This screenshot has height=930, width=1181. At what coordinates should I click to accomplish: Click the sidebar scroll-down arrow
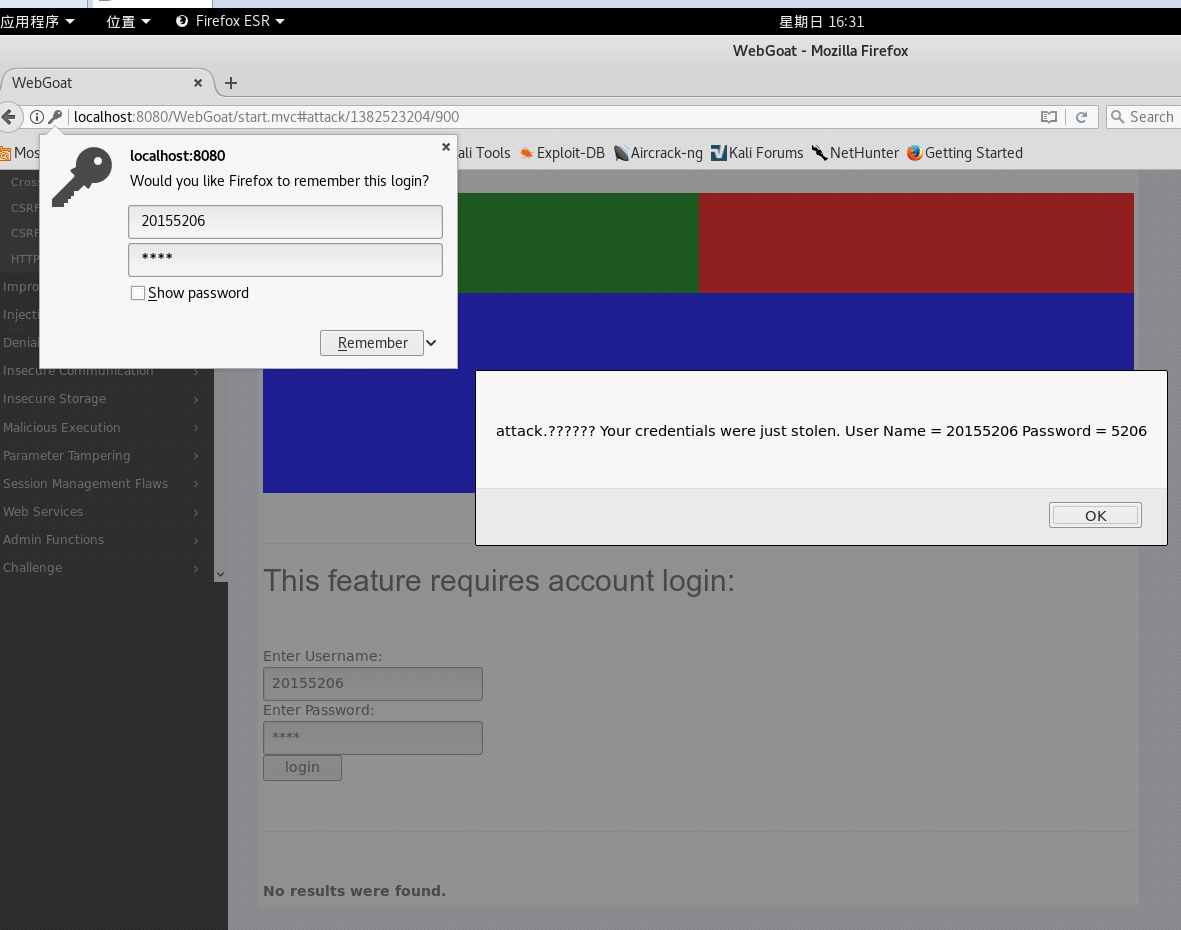221,574
